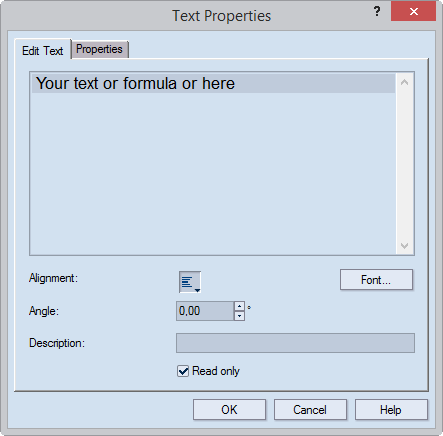Screen dimensions: 443x436
Task: Decrease the Angle value with down arrow
Action: point(239,316)
